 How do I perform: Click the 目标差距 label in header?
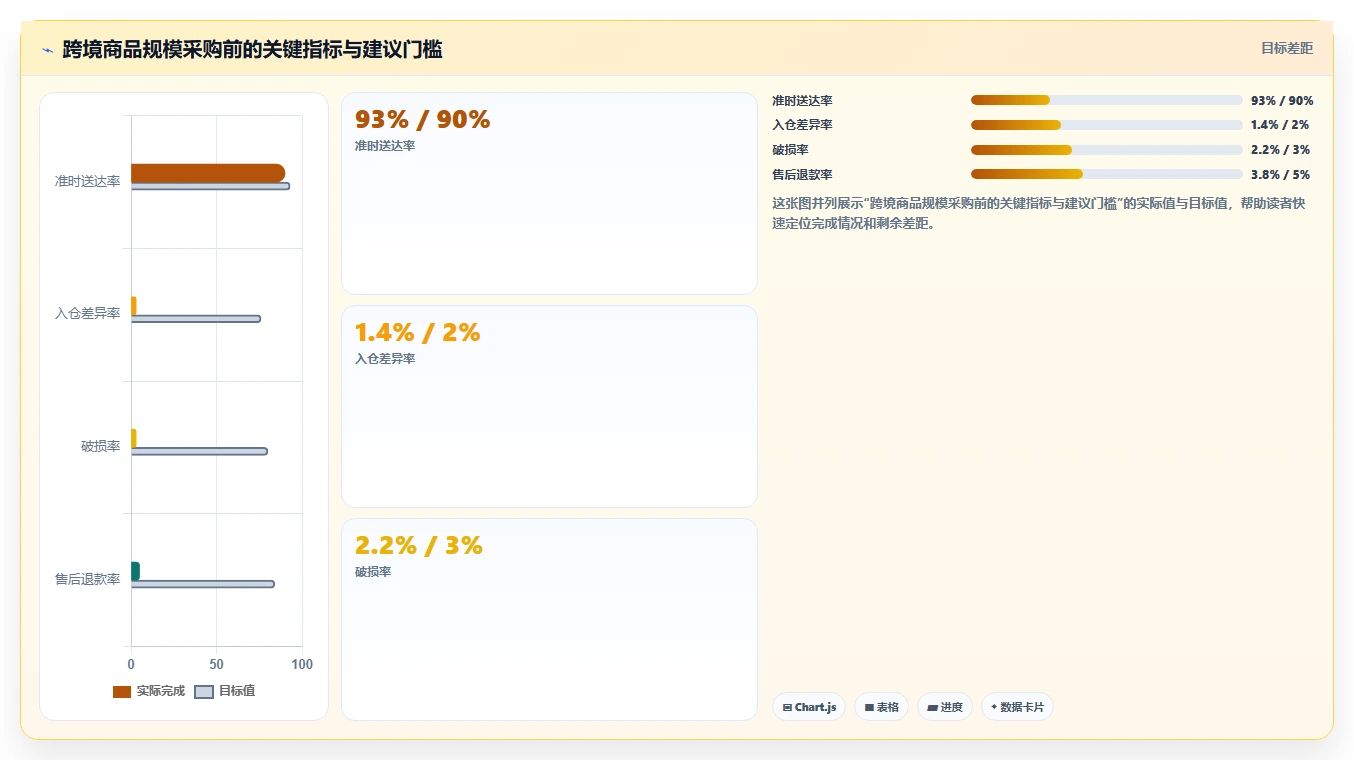point(1286,48)
